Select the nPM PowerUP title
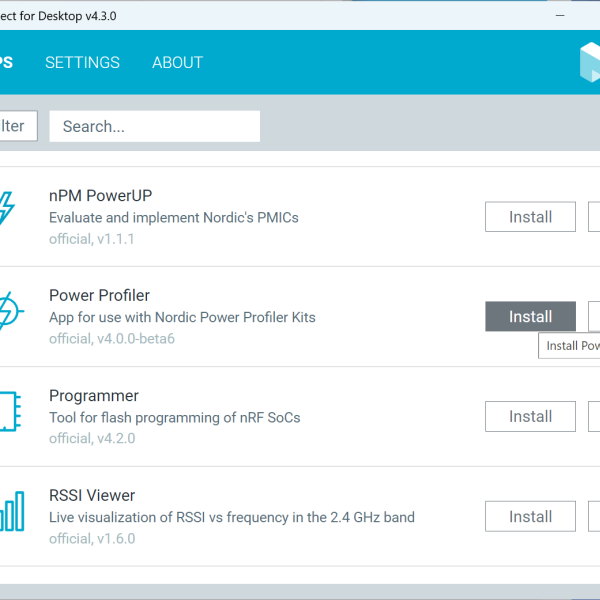The image size is (600, 600). pos(101,196)
